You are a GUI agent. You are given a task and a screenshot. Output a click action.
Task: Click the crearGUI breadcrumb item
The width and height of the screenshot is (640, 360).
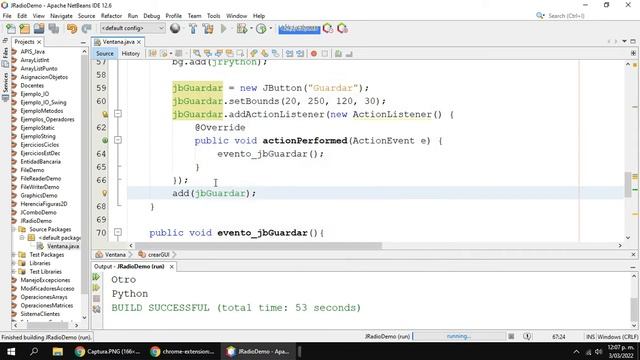coord(154,255)
